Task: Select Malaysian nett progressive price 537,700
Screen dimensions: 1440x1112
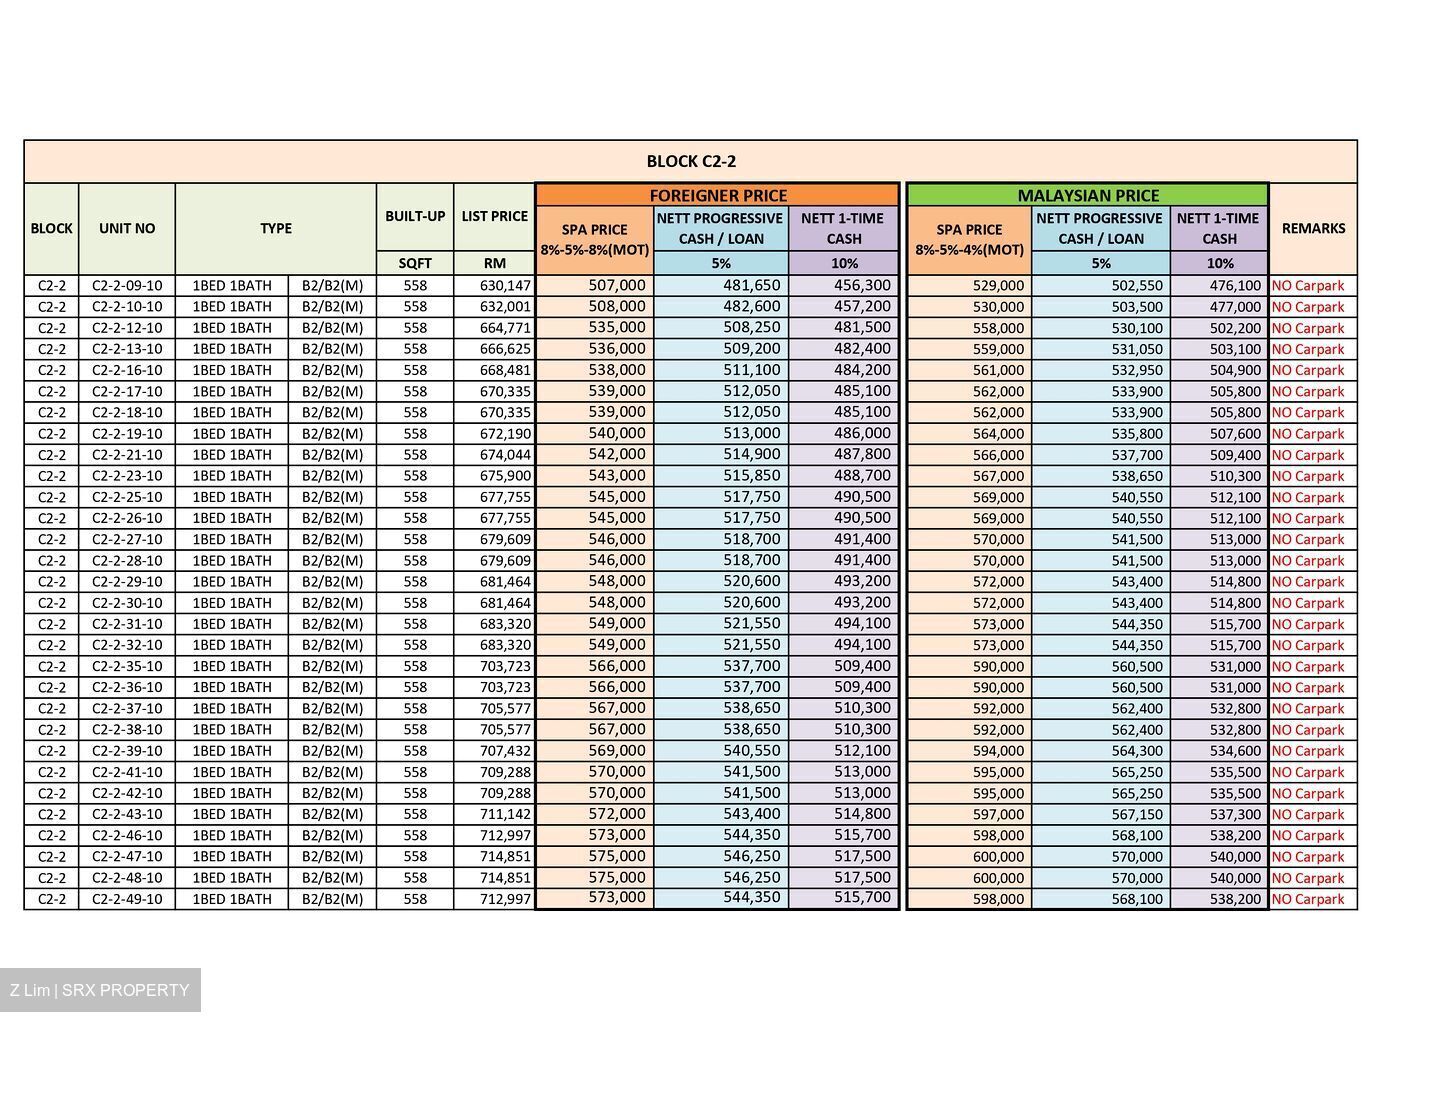Action: pyautogui.click(x=1137, y=455)
